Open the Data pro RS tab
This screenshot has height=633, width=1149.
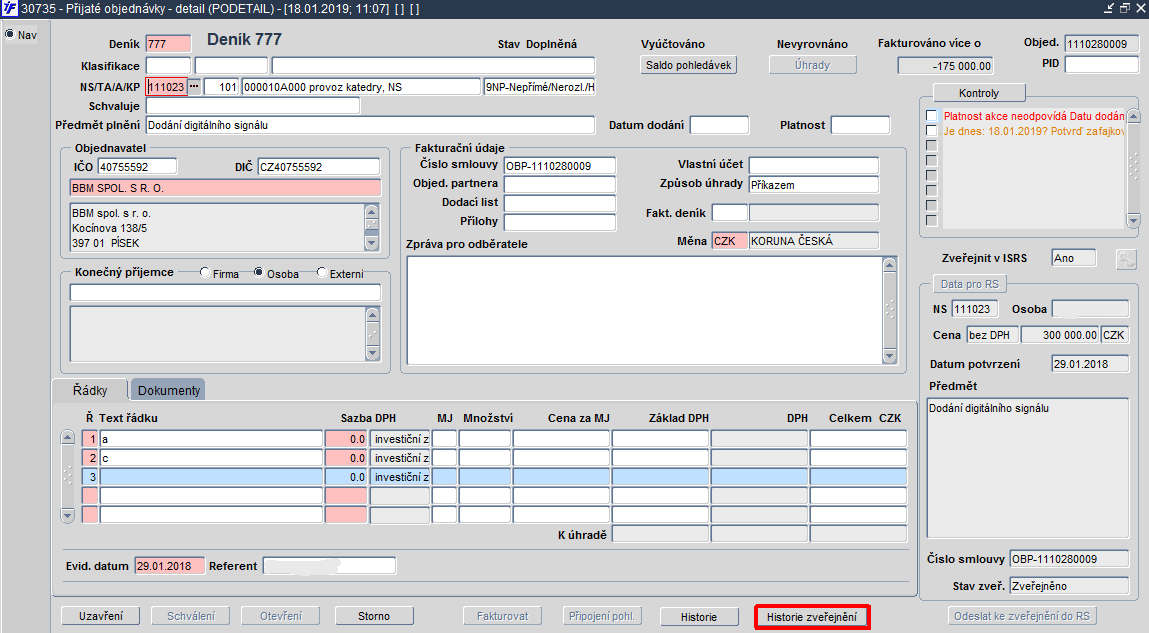pyautogui.click(x=969, y=284)
